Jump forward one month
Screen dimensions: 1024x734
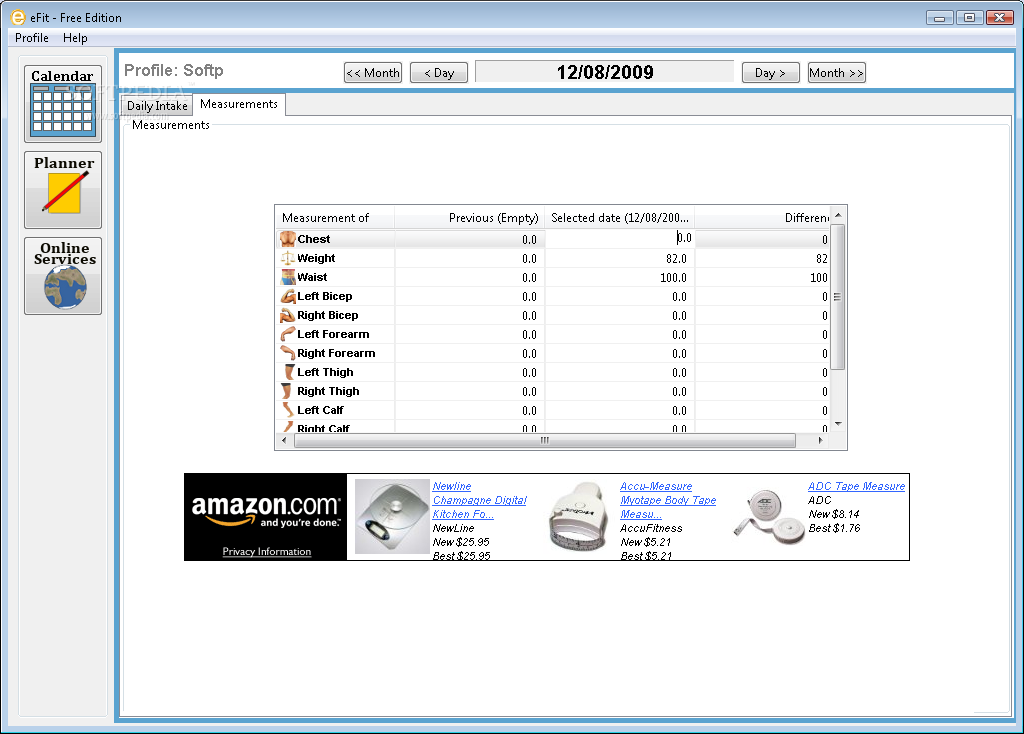pos(837,72)
